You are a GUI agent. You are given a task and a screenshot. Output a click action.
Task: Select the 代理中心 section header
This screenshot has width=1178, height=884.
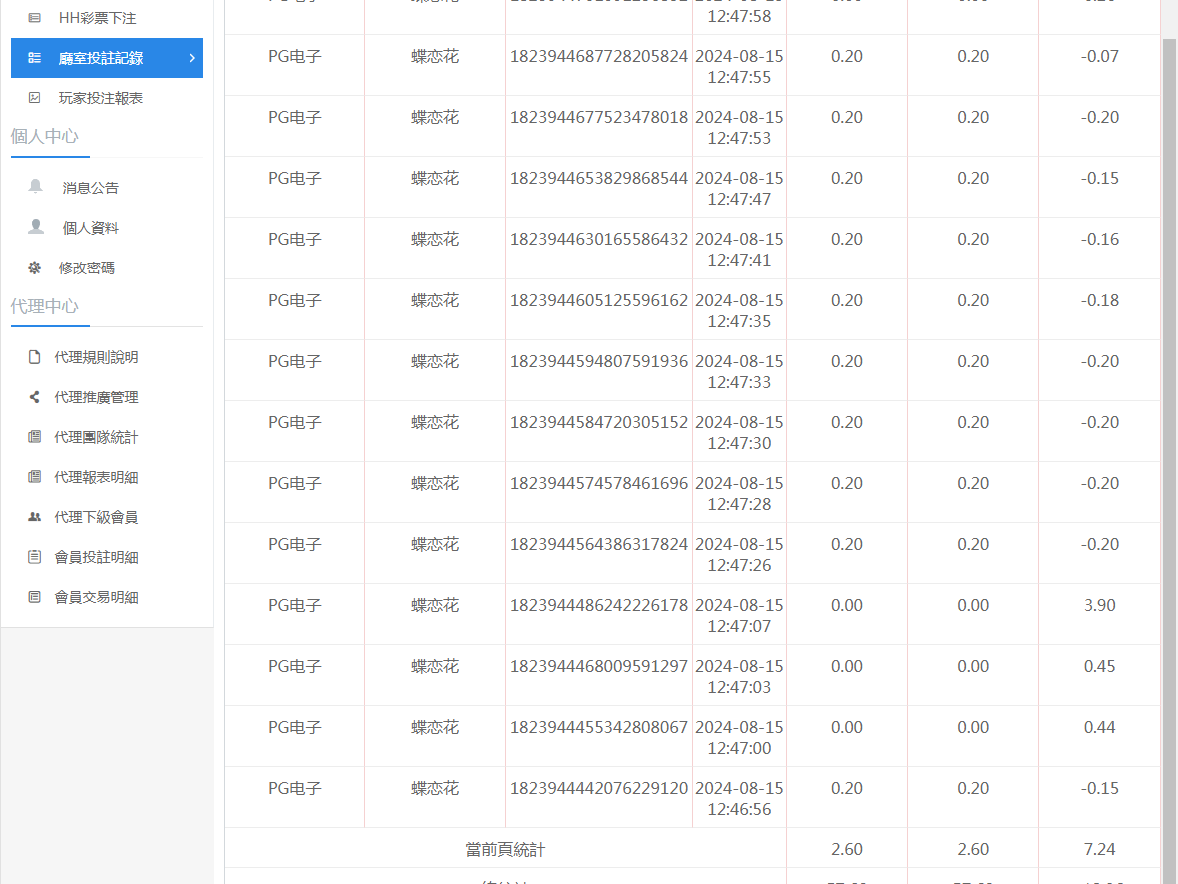coord(45,306)
